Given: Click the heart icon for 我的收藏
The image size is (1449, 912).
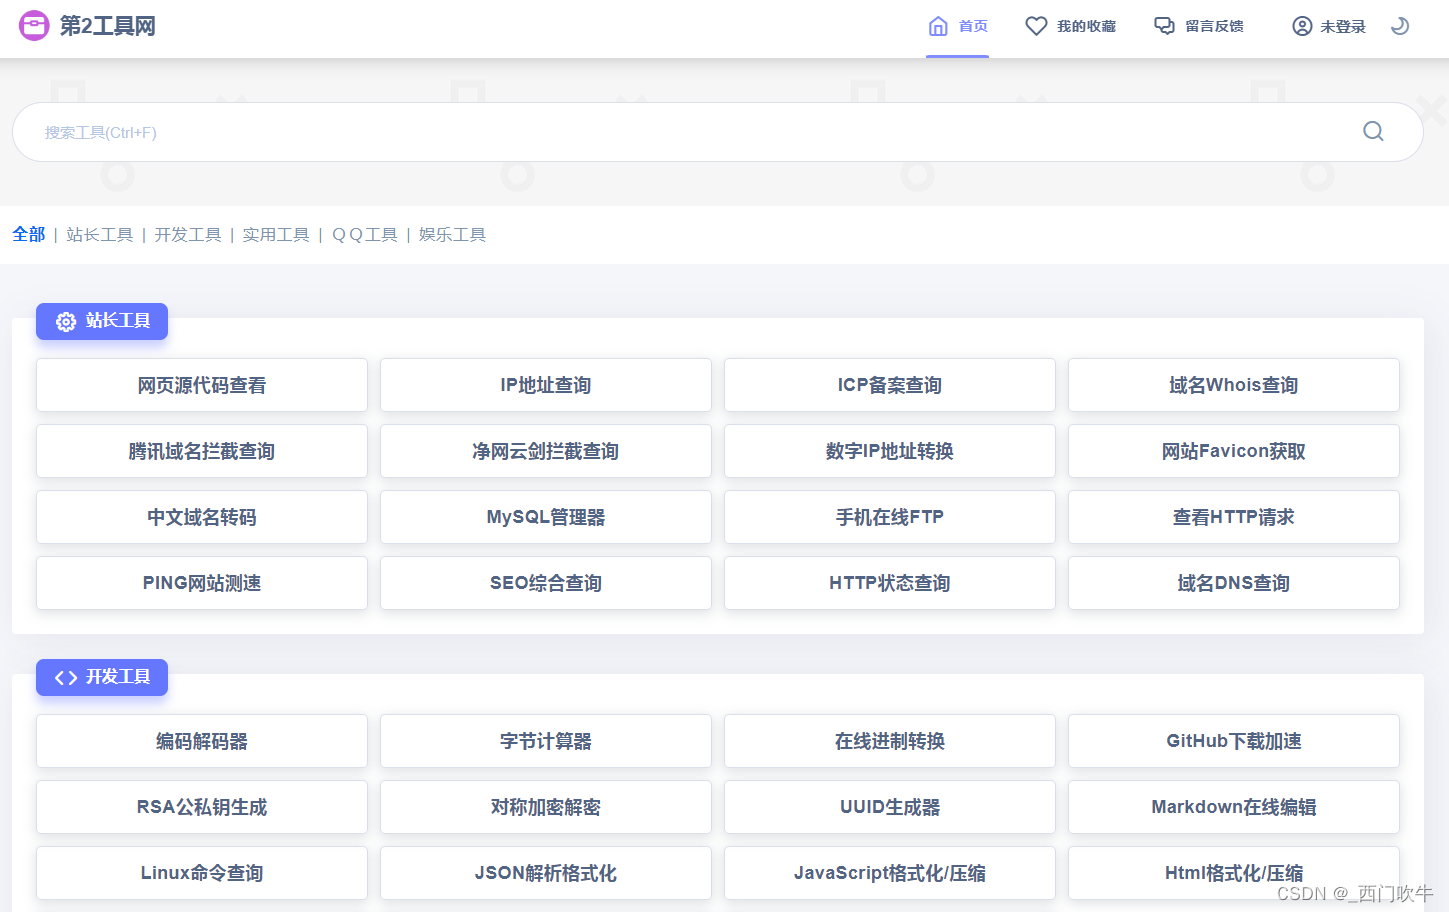Looking at the screenshot, I should pos(1036,26).
